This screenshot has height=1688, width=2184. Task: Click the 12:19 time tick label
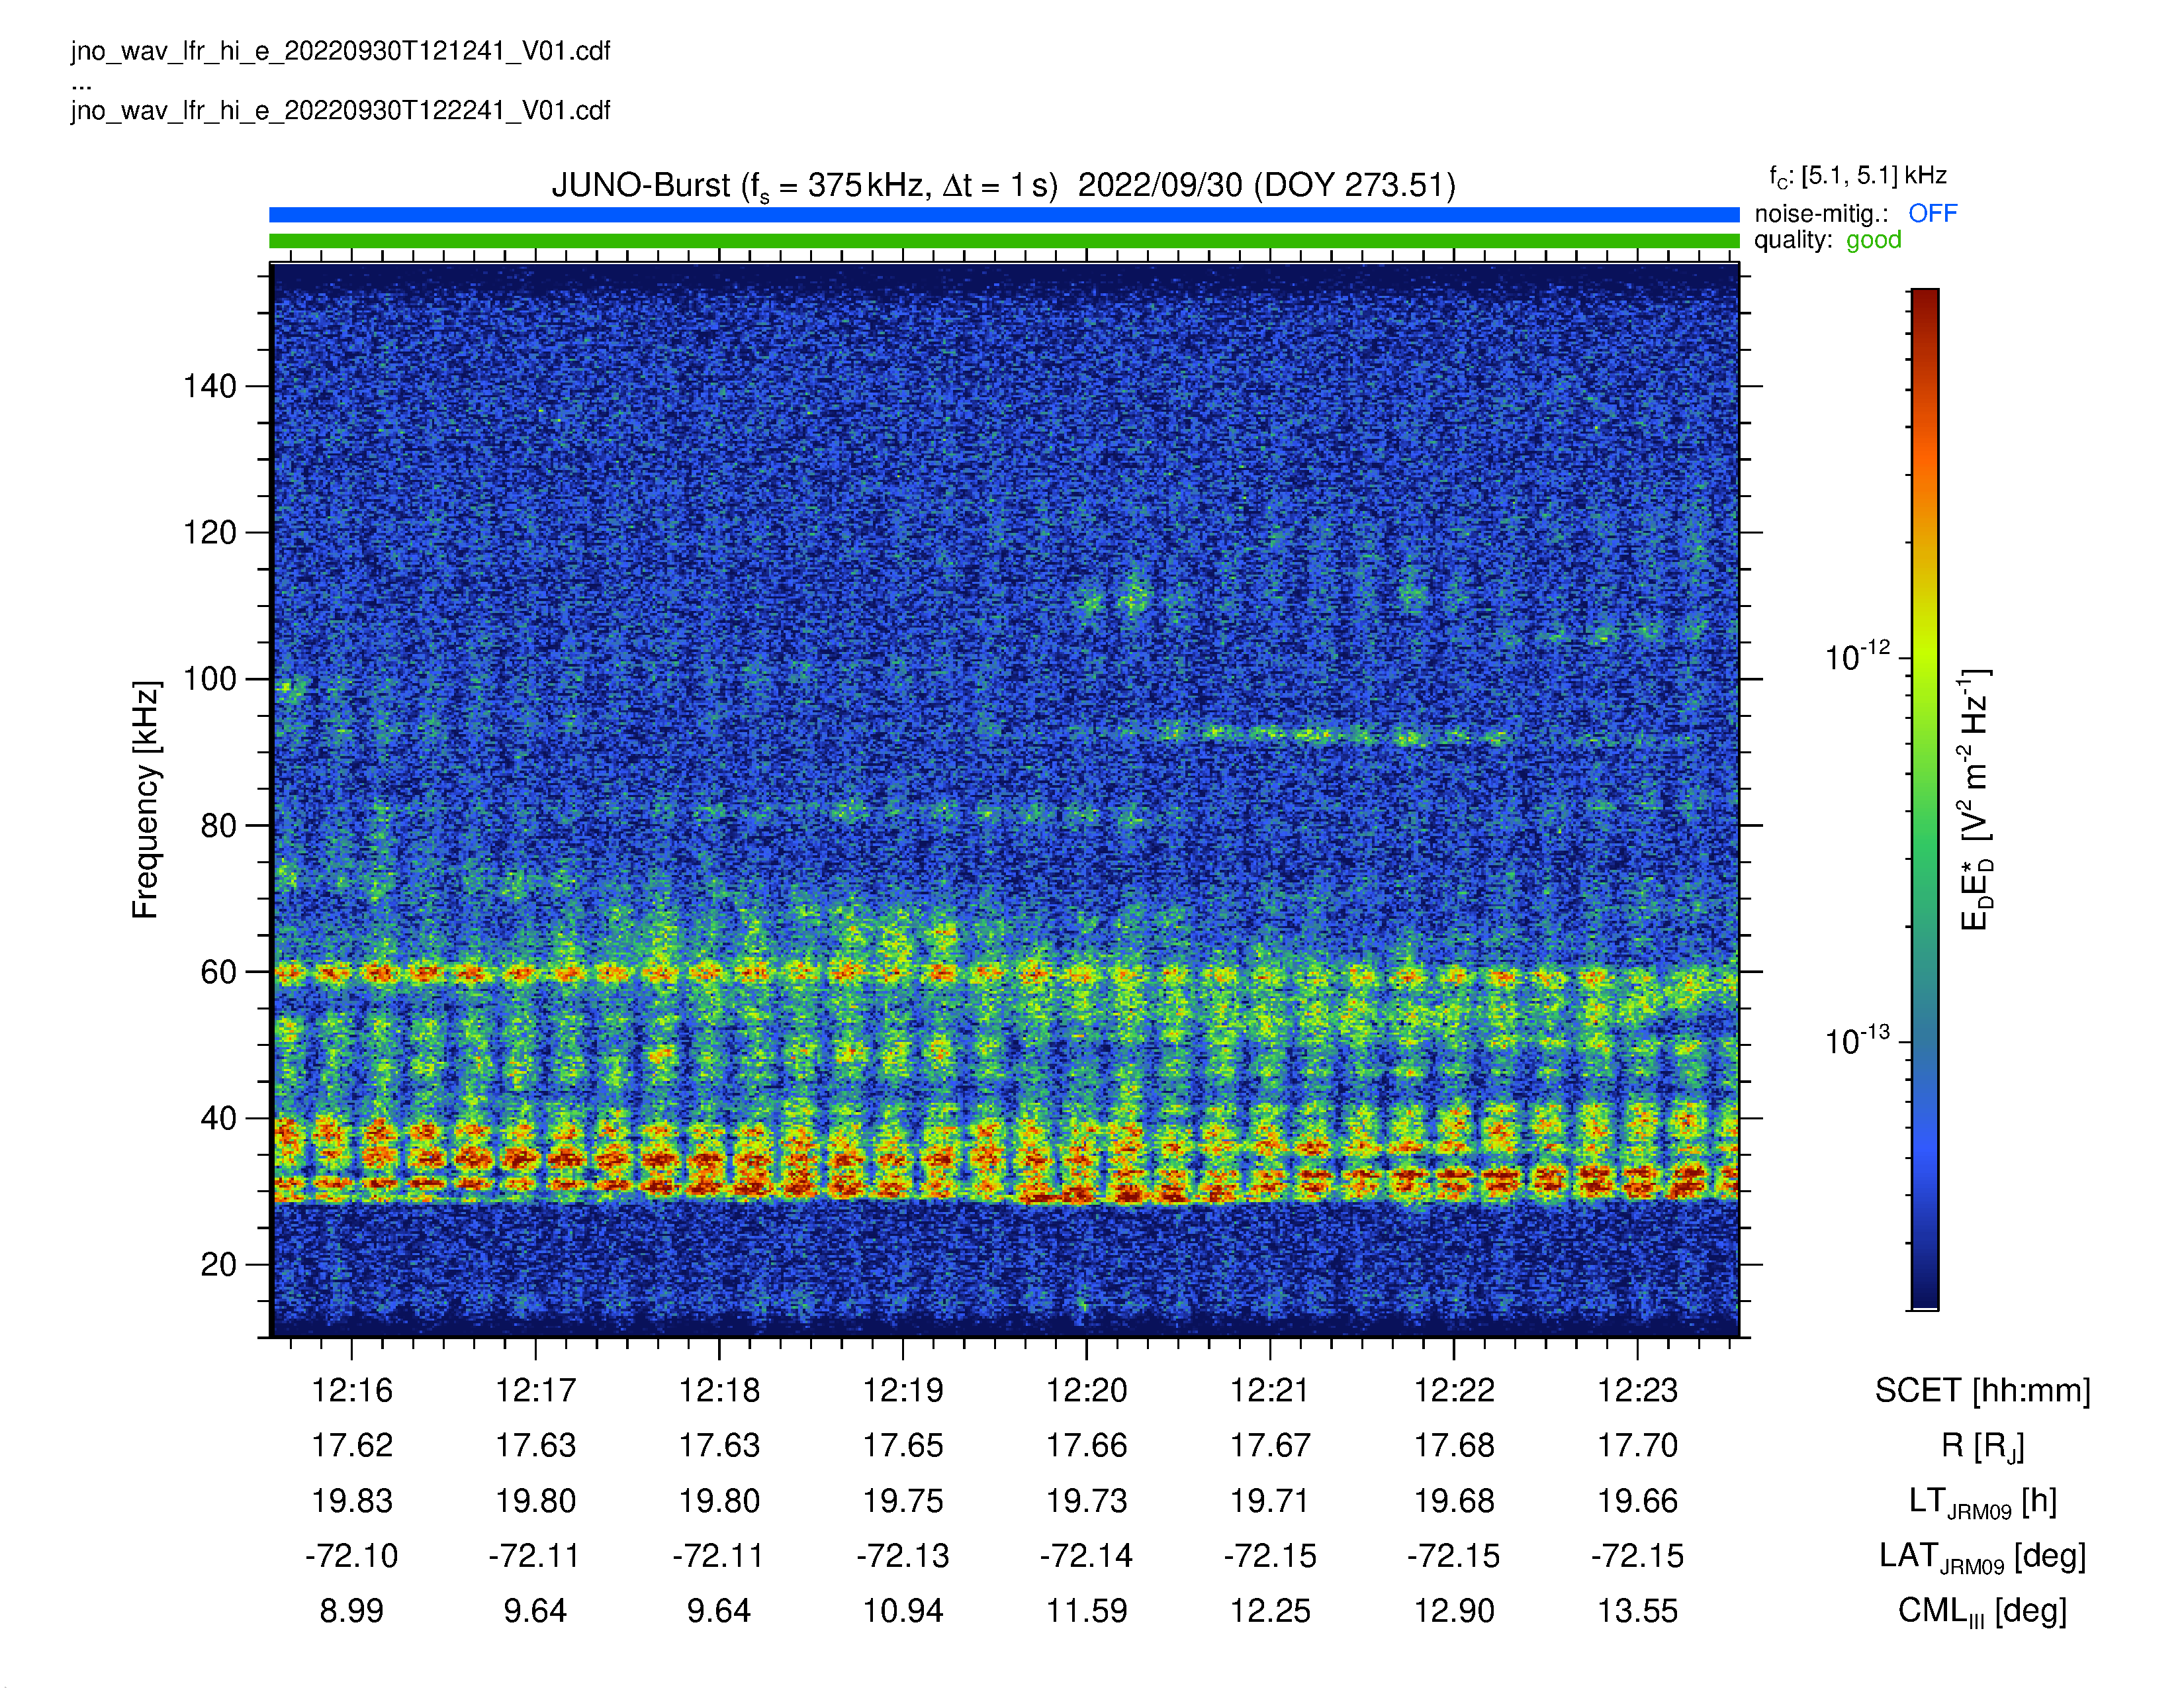pos(903,1390)
